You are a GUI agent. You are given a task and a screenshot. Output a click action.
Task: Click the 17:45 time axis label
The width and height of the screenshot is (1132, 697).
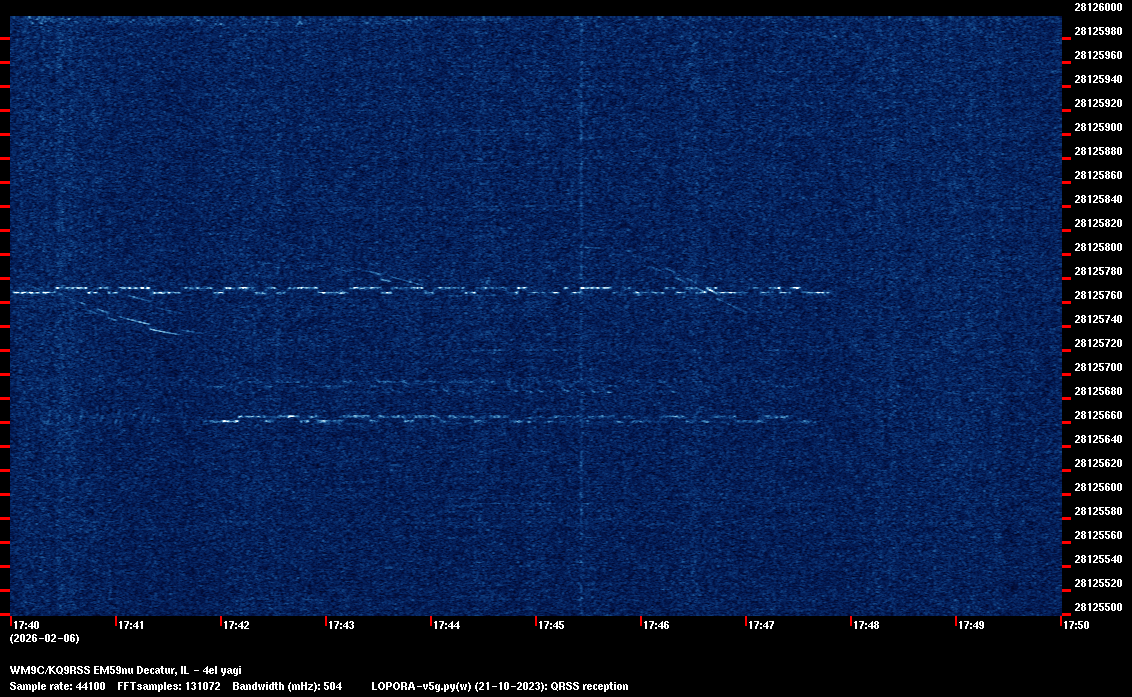coord(551,625)
